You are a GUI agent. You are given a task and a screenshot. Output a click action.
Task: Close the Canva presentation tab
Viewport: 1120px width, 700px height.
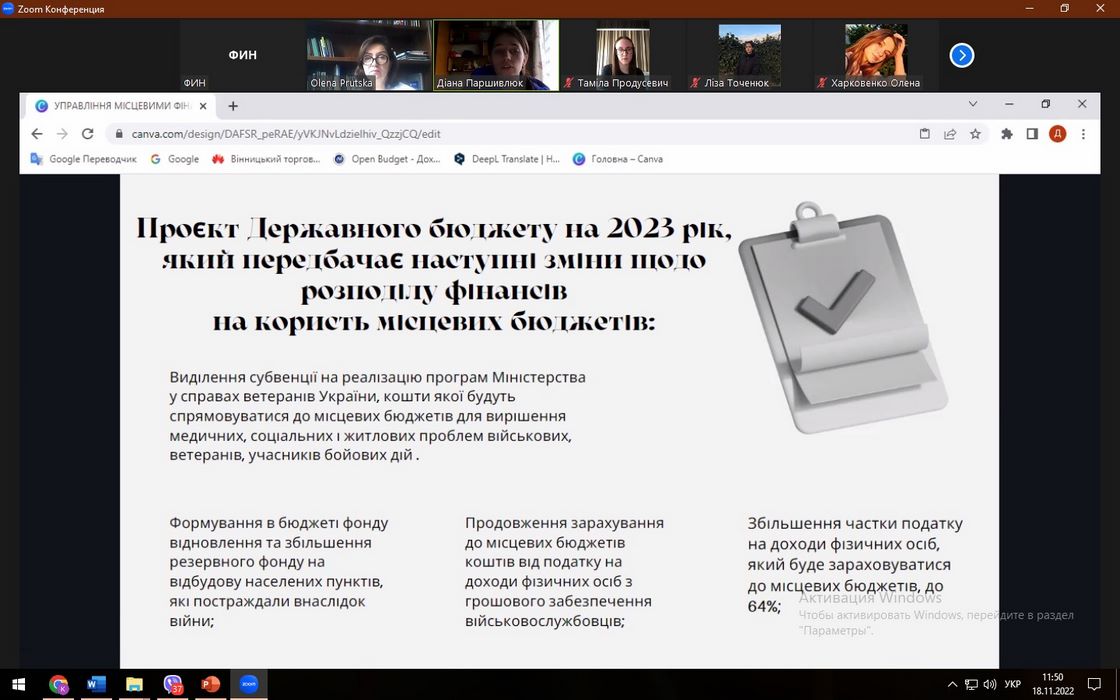tap(203, 105)
